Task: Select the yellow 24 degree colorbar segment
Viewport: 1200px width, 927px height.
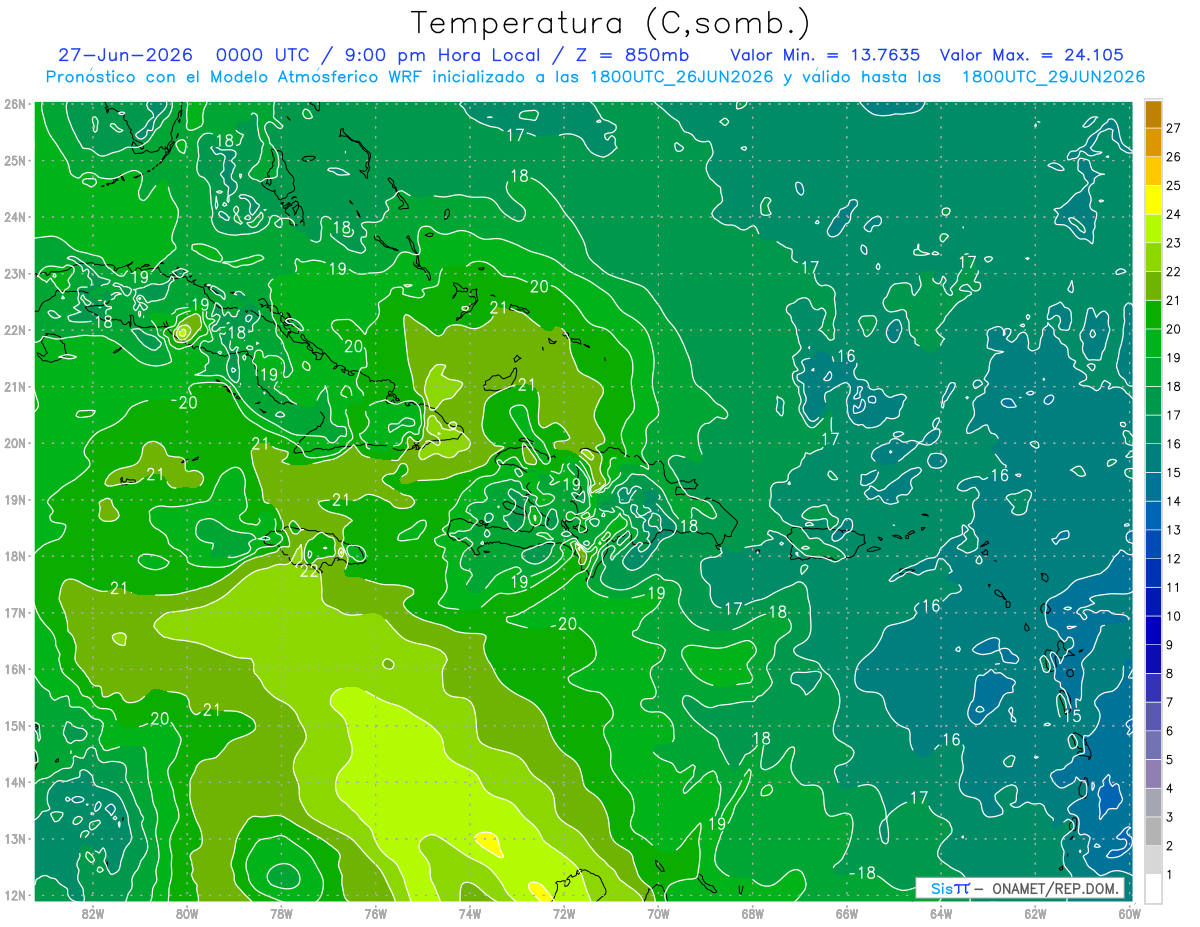Action: click(1153, 200)
